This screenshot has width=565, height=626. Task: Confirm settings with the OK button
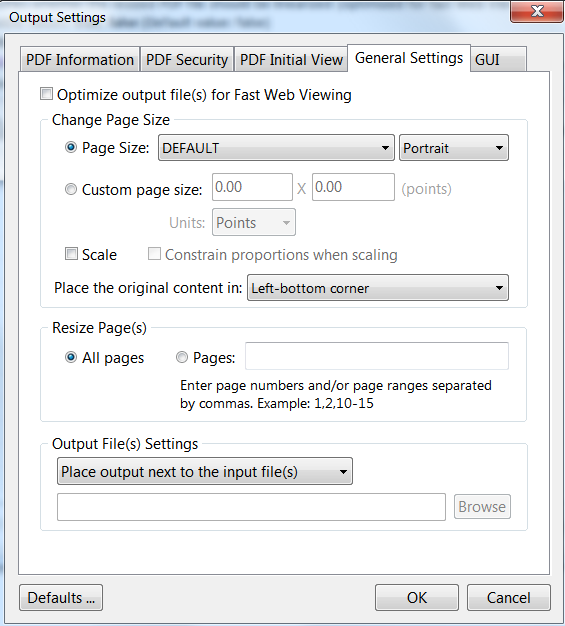[x=416, y=598]
